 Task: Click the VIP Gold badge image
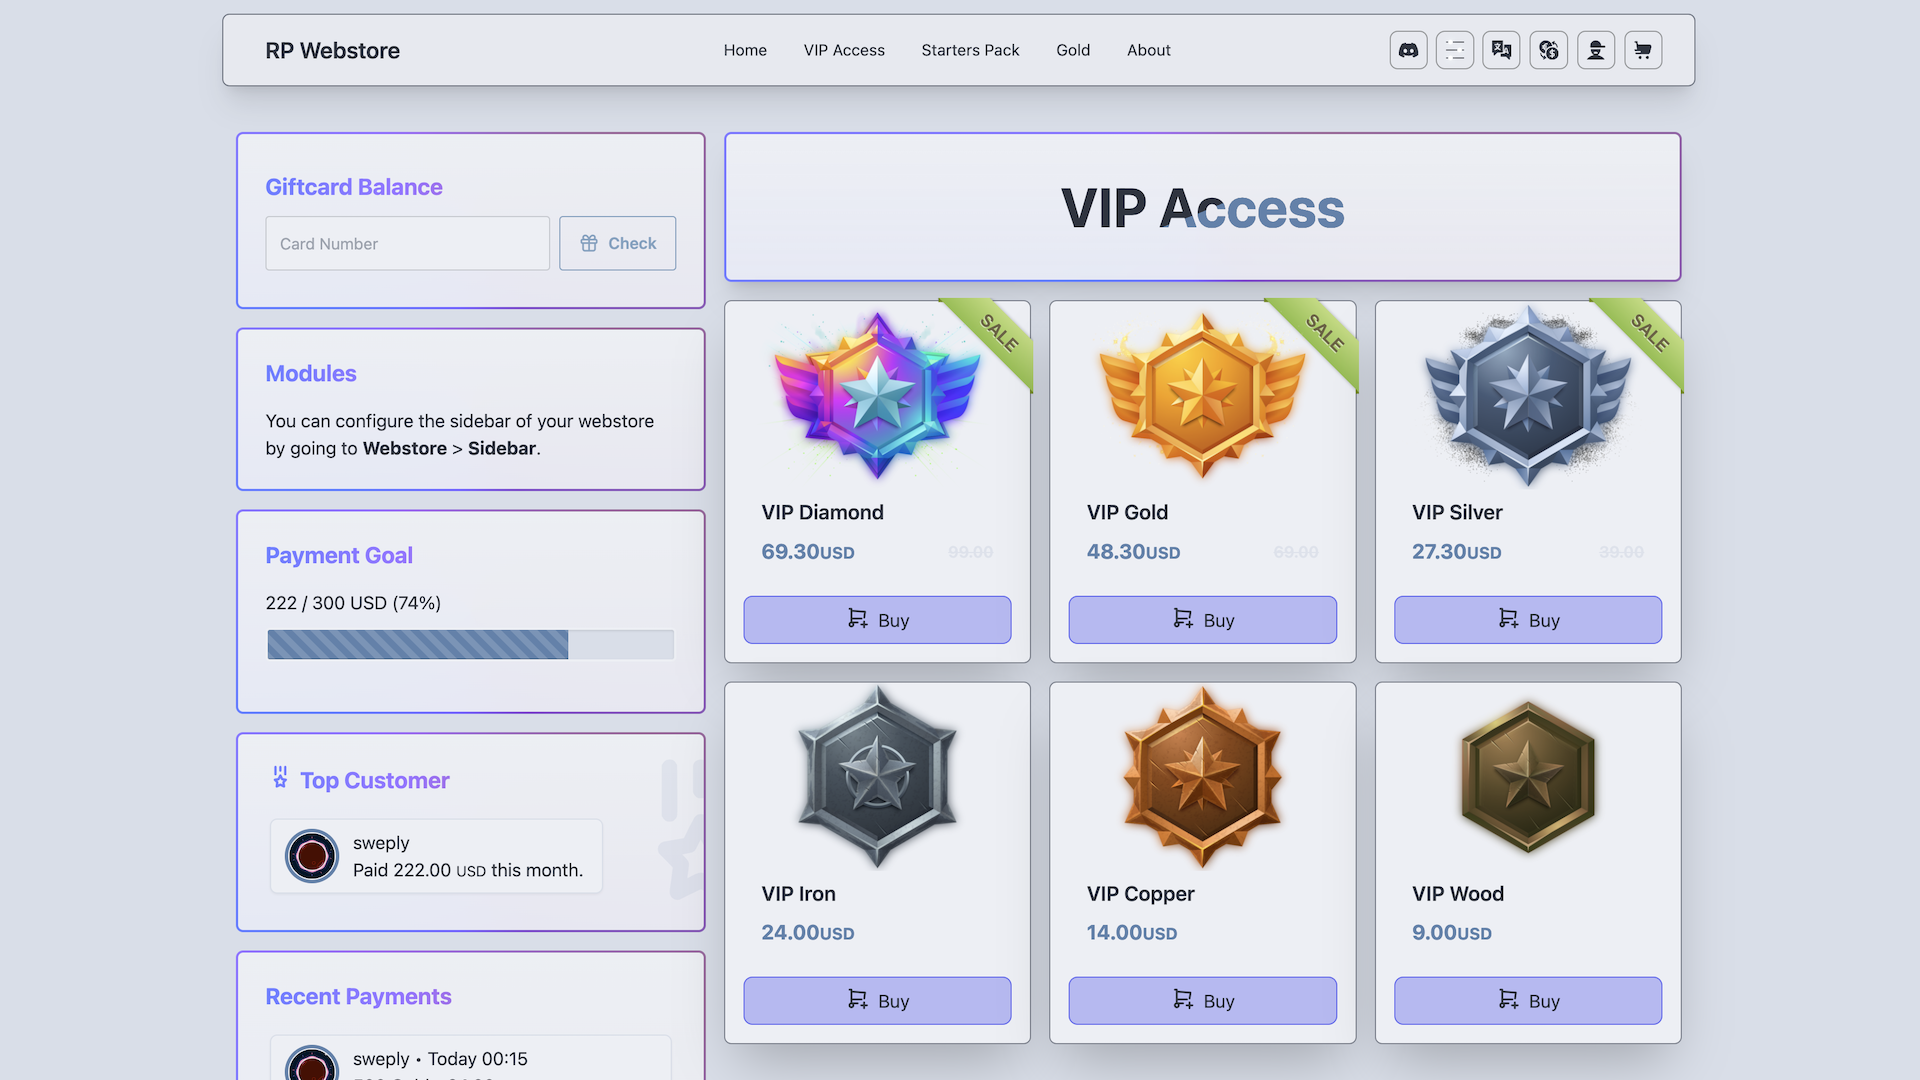tap(1202, 395)
